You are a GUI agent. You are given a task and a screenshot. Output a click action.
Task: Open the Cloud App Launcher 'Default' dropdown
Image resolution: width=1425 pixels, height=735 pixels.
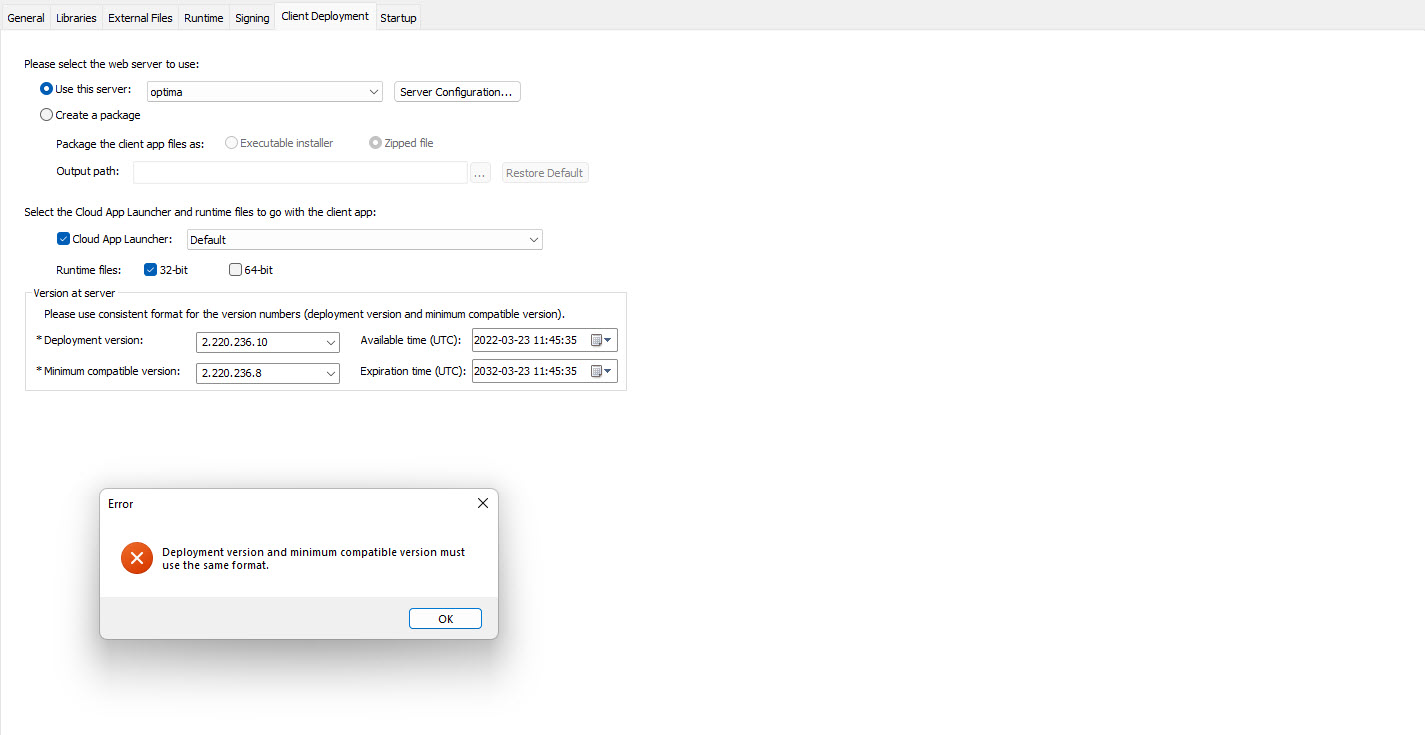coord(534,240)
